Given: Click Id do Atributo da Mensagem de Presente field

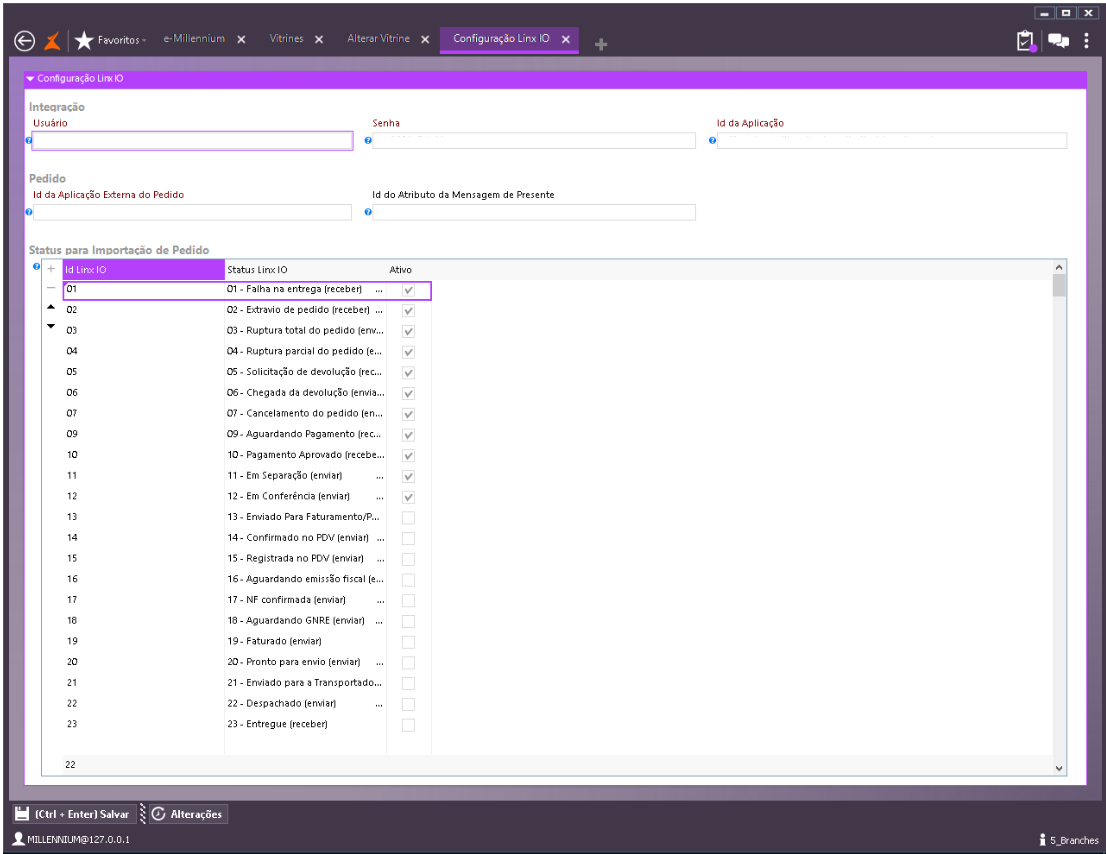Looking at the screenshot, I should pyautogui.click(x=534, y=212).
